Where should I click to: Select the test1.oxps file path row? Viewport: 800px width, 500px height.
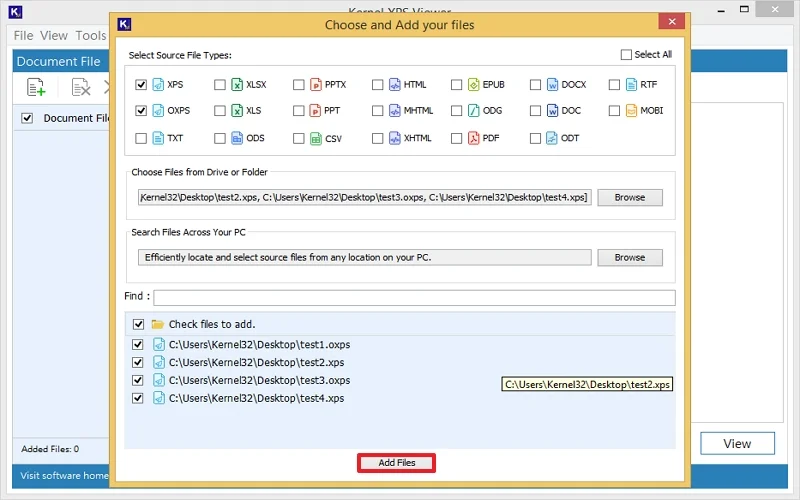259,344
